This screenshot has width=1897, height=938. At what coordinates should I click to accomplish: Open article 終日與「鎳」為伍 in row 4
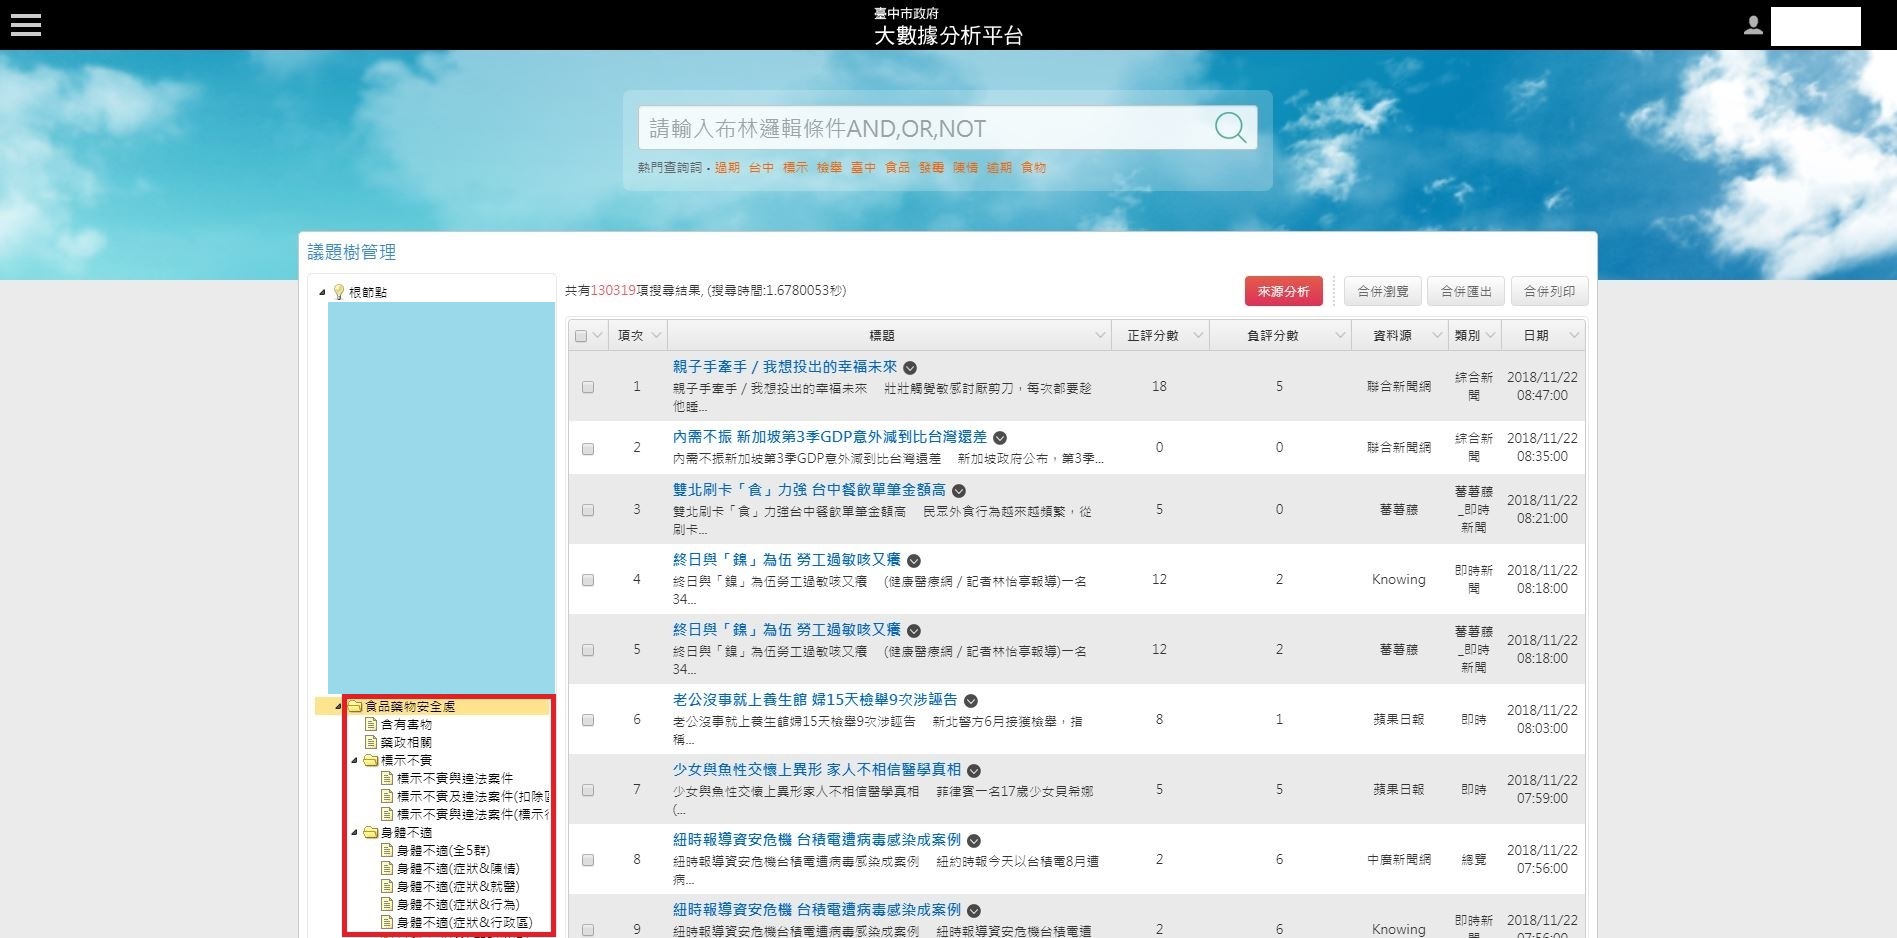click(786, 560)
